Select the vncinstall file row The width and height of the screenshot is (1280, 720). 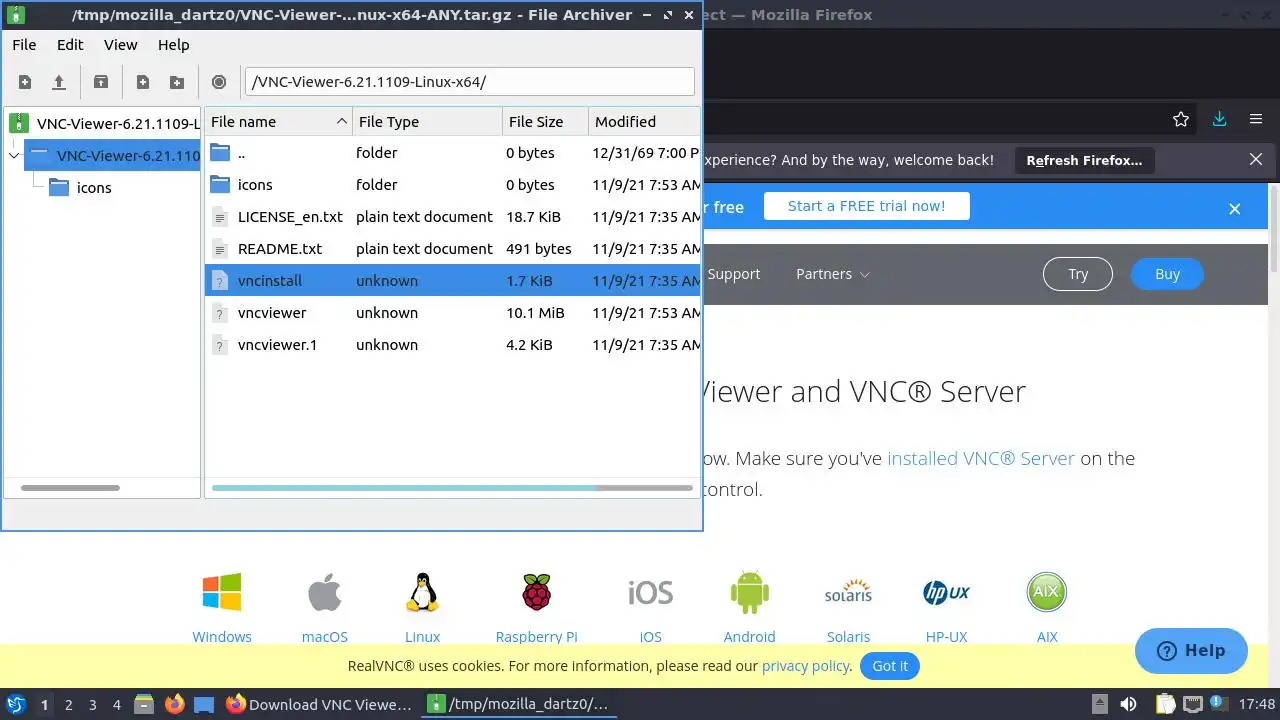click(x=452, y=281)
